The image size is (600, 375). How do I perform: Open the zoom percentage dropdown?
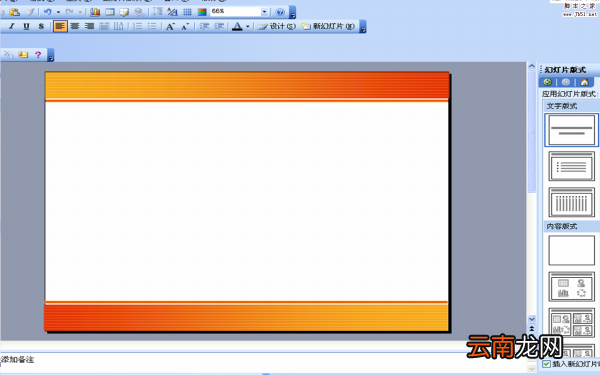click(x=264, y=12)
